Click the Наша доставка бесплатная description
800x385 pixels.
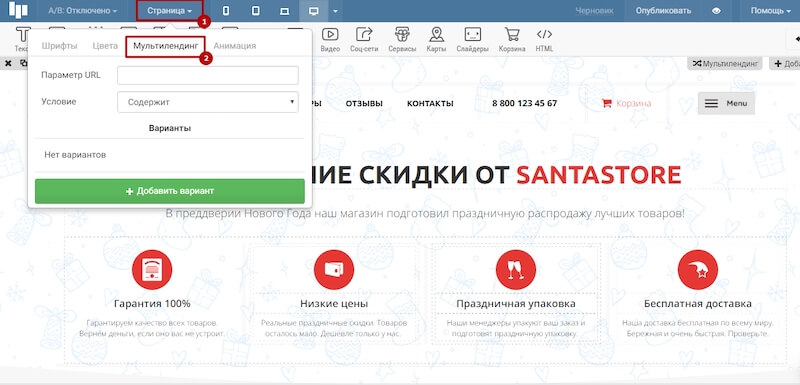[x=697, y=328]
